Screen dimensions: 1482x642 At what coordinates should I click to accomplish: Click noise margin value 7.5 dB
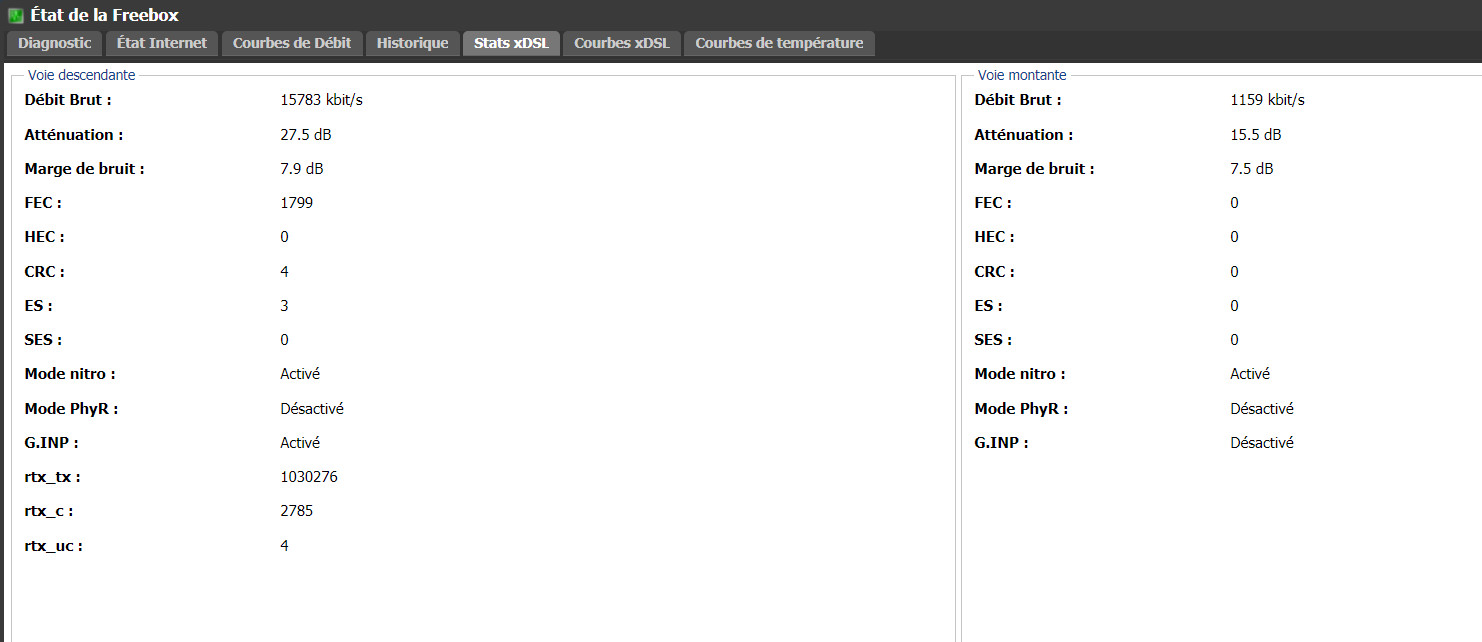(1252, 169)
